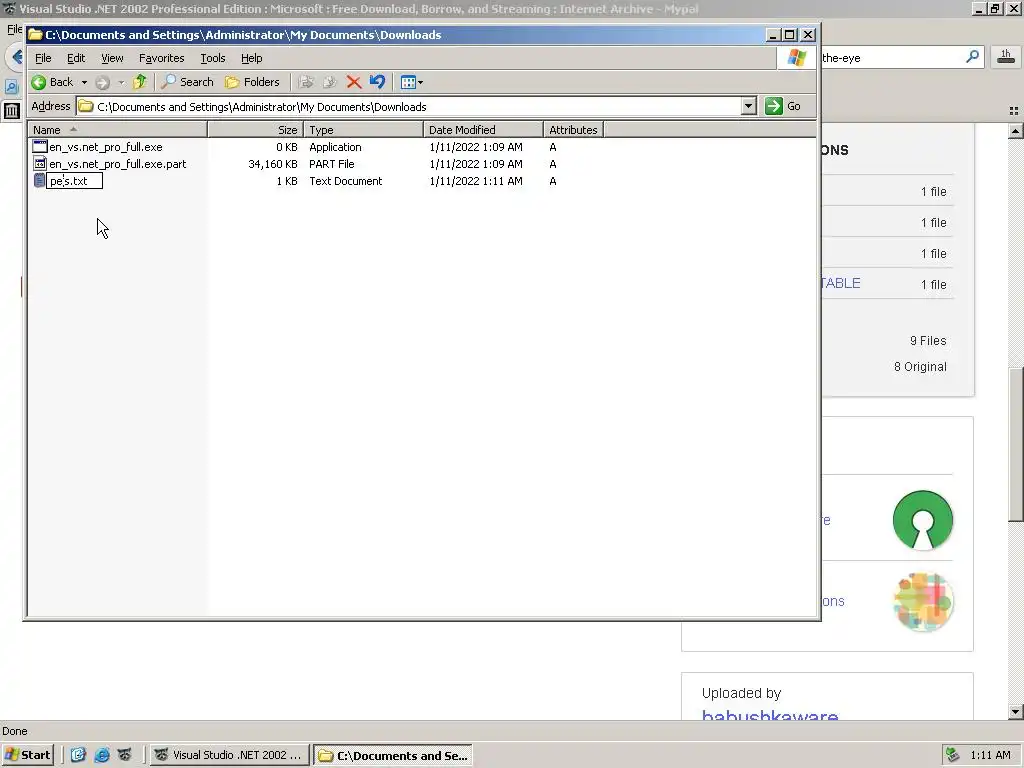Open the Favorites menu

[x=161, y=58]
